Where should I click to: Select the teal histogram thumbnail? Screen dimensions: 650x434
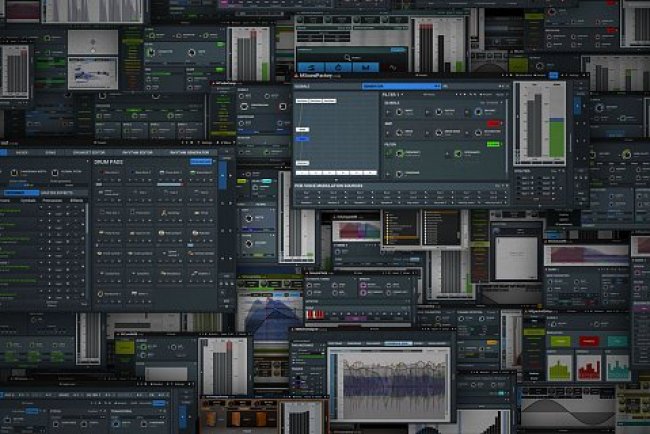coord(618,368)
